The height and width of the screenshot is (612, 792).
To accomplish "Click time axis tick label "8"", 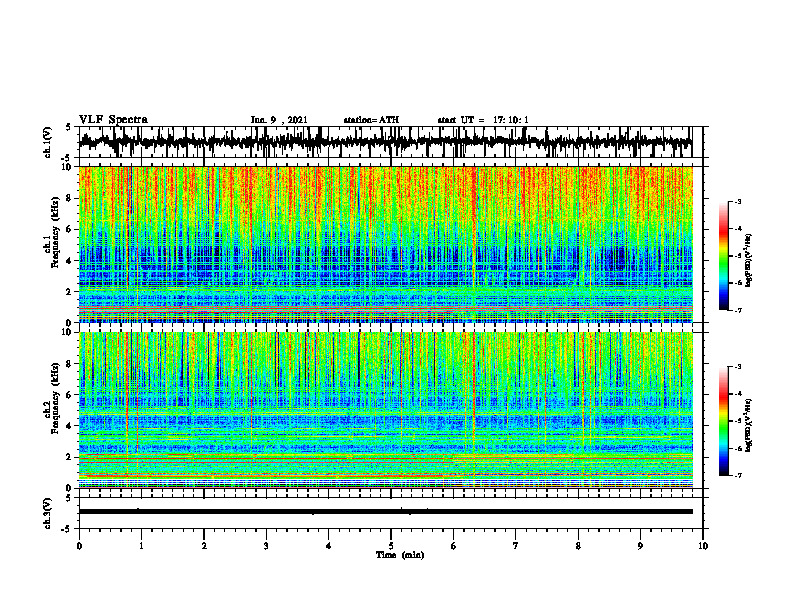I will click(x=578, y=546).
